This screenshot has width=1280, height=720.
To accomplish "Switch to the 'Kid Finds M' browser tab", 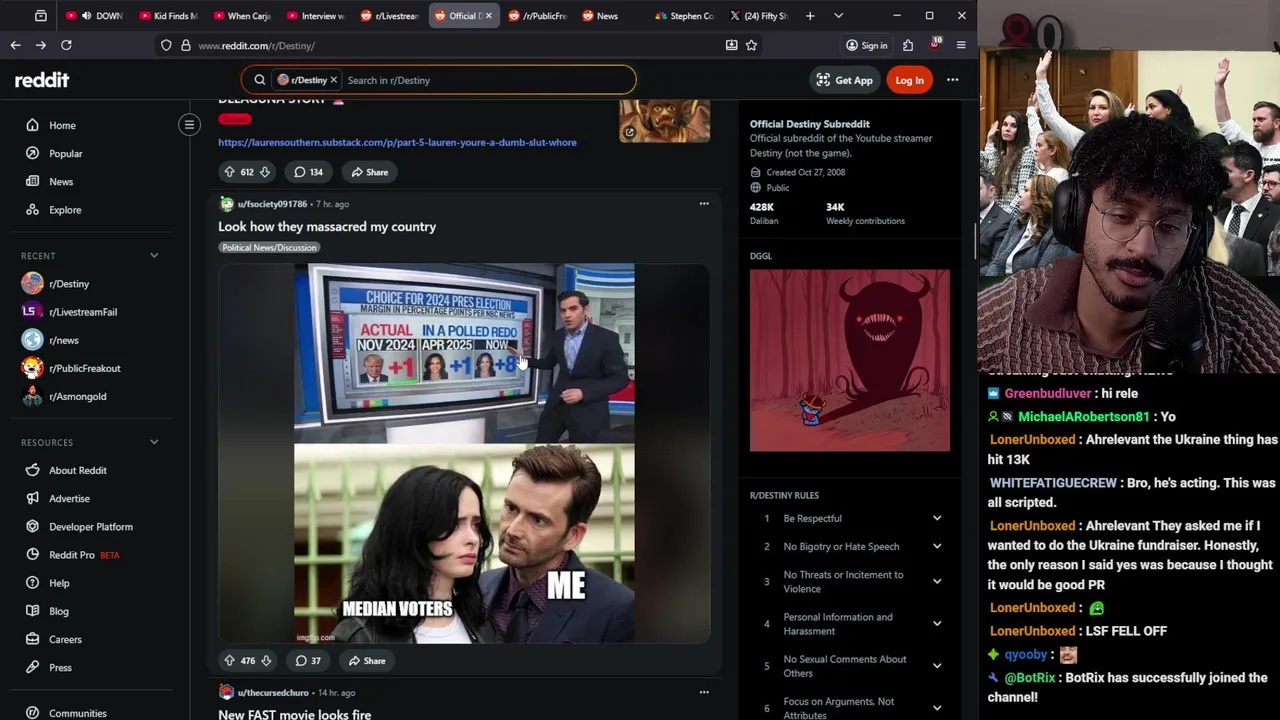I will point(169,16).
